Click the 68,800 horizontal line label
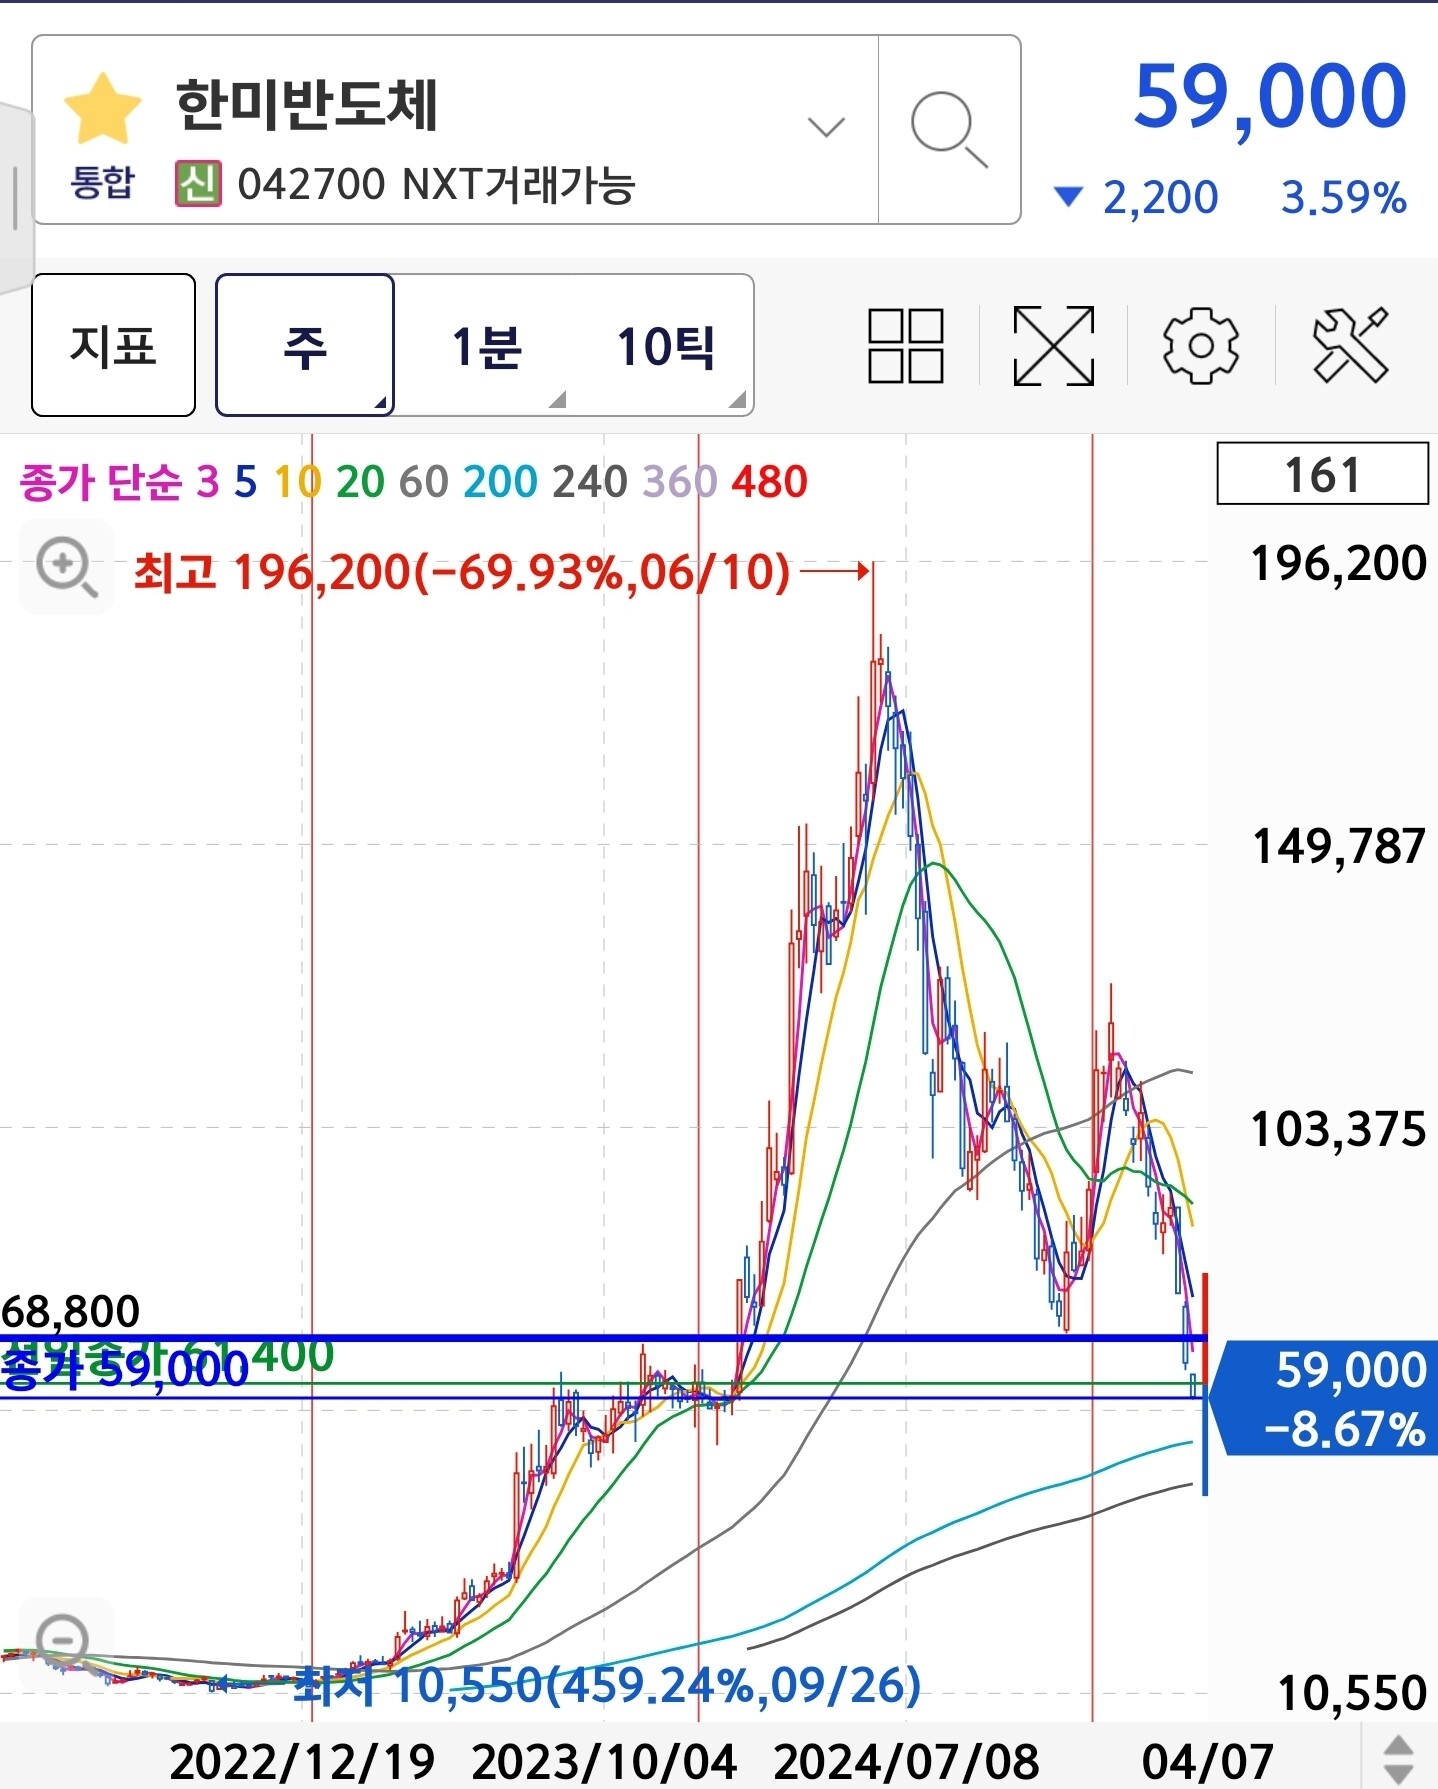 point(70,1310)
